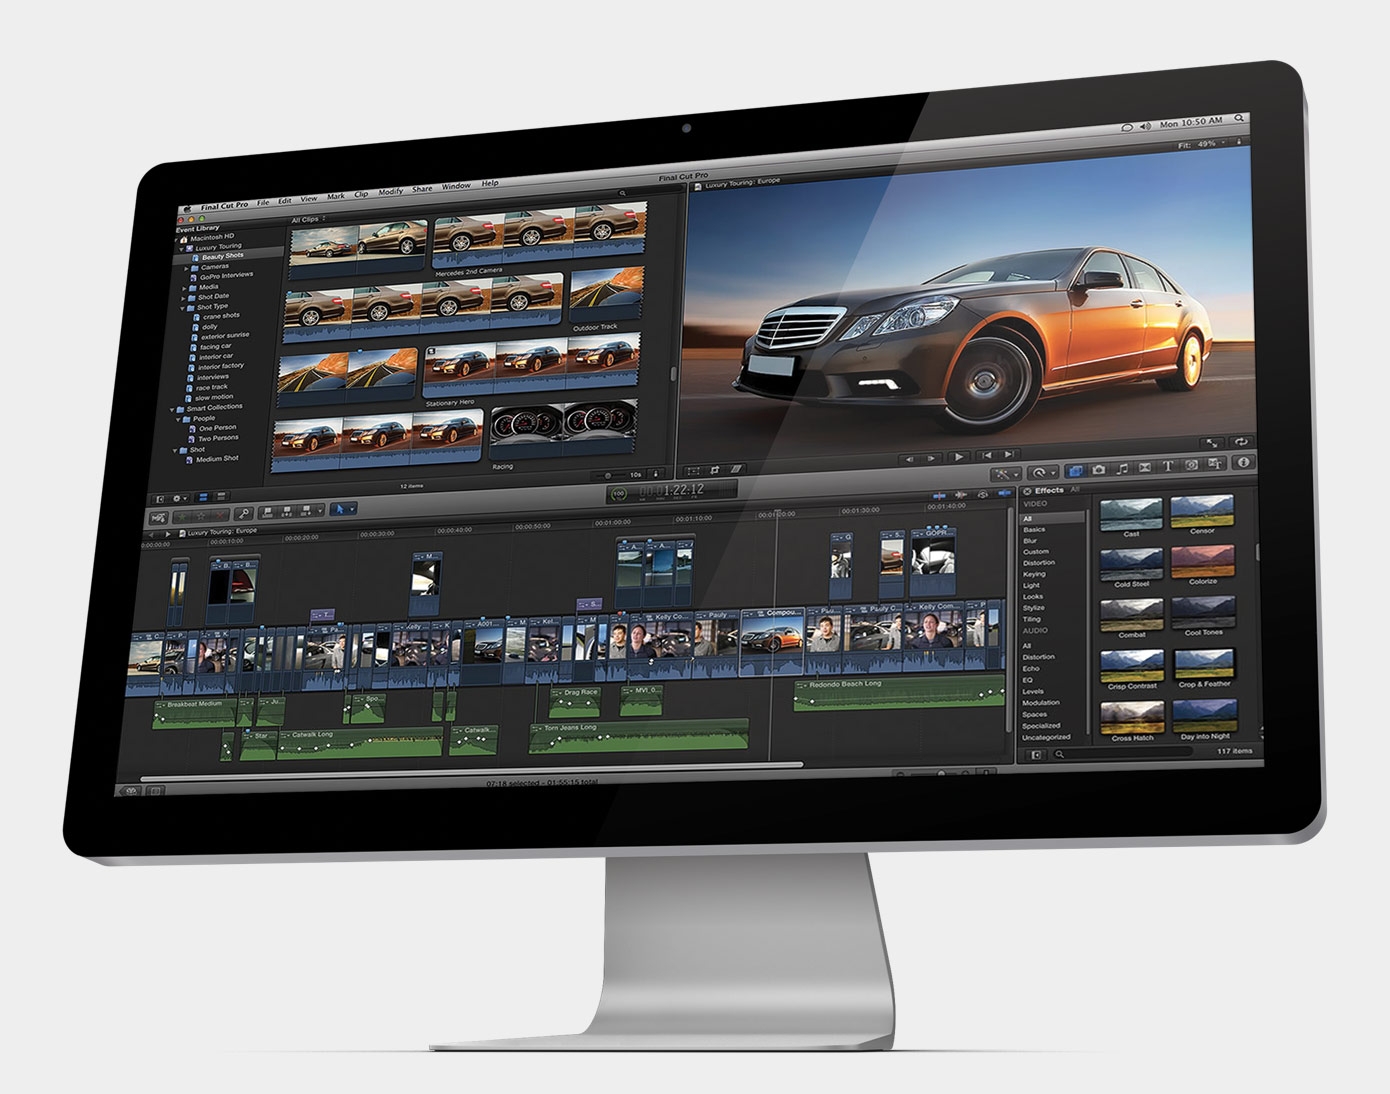This screenshot has height=1094, width=1390.
Task: Go to previous edit in viewer
Action: (987, 455)
